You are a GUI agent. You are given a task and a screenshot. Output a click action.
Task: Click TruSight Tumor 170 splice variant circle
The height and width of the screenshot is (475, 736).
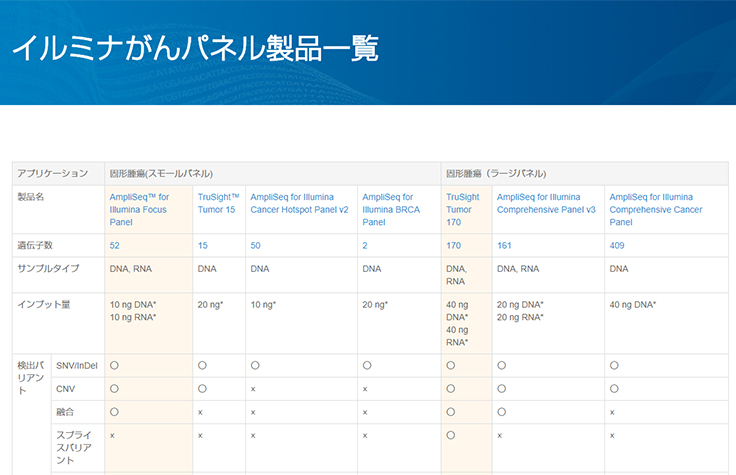pos(451,435)
